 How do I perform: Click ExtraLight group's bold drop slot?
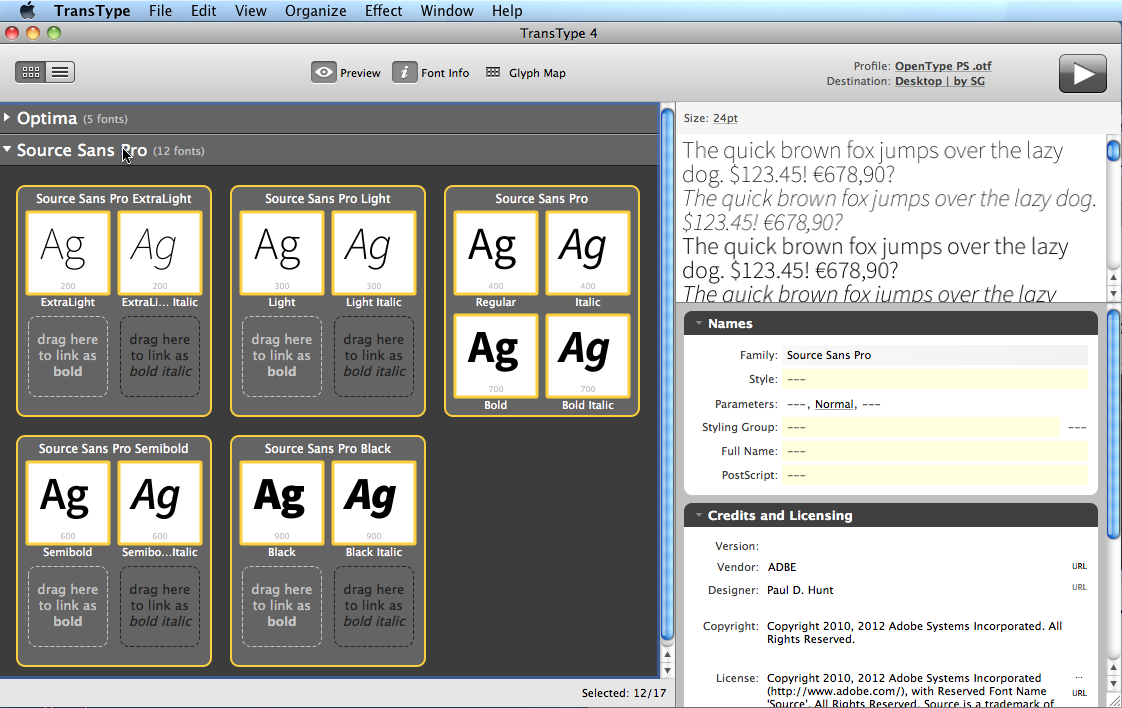point(68,356)
